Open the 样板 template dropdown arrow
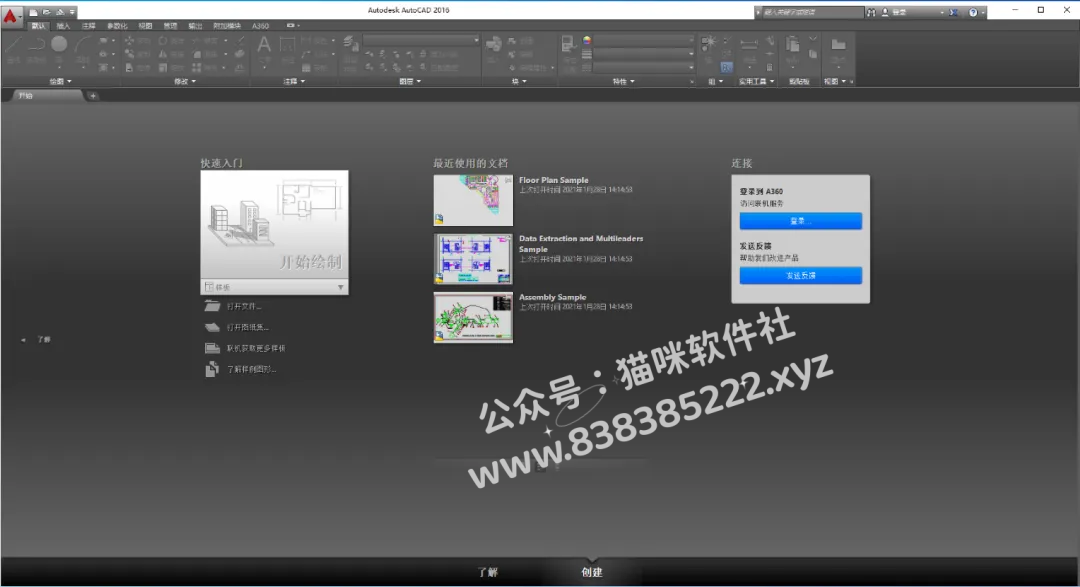 tap(340, 287)
